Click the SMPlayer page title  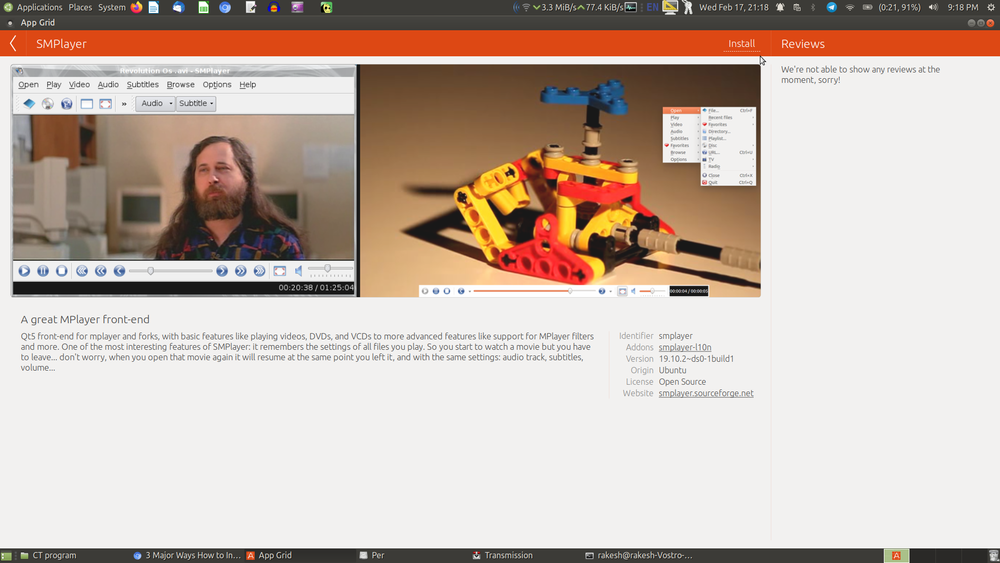click(x=61, y=44)
